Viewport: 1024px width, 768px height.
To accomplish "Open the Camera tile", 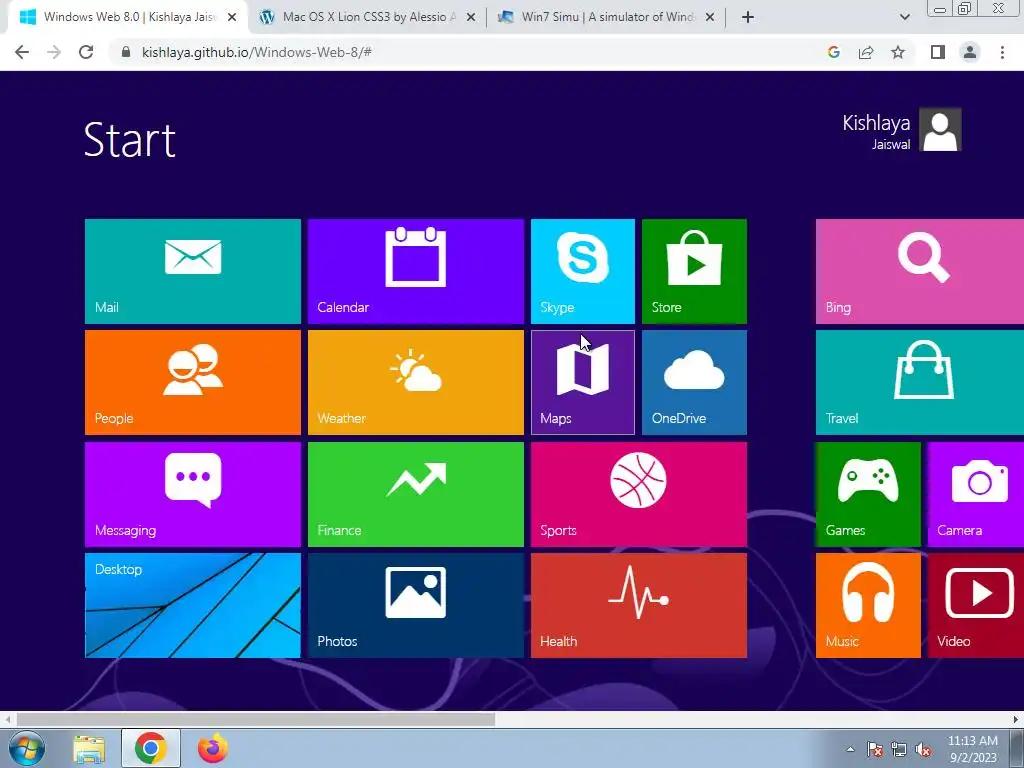I will tap(976, 494).
